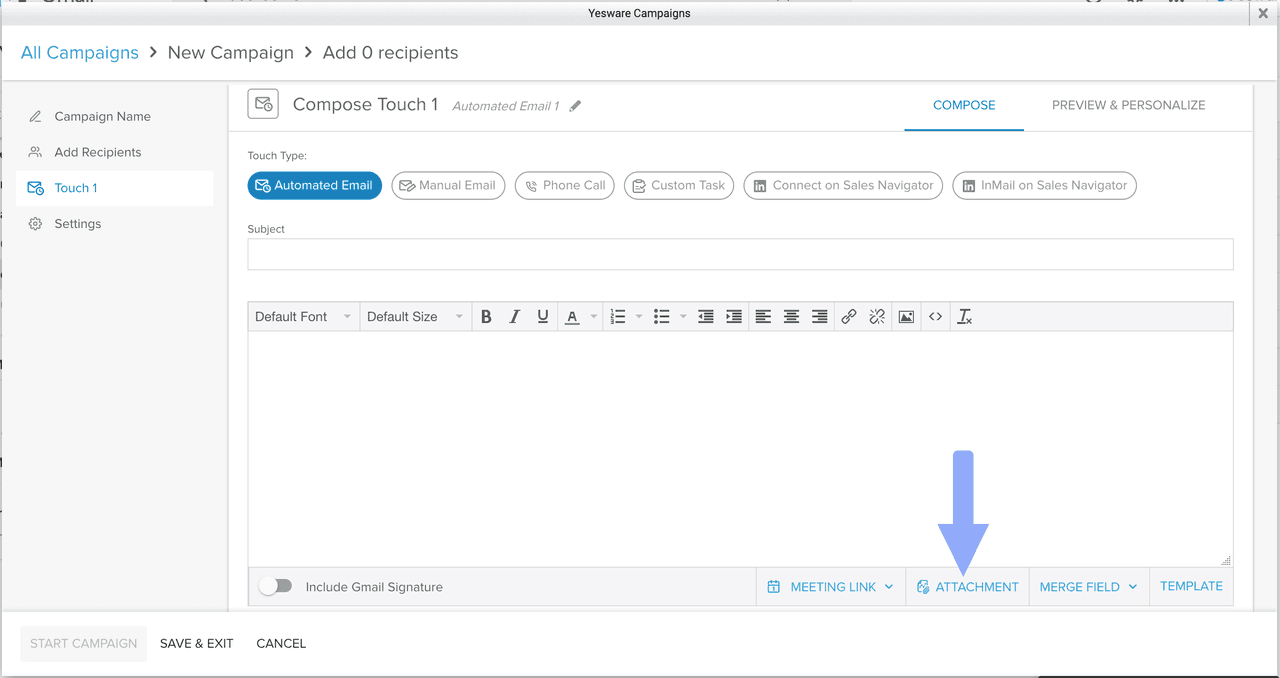
Task: Go to Settings in sidebar
Action: 78,224
